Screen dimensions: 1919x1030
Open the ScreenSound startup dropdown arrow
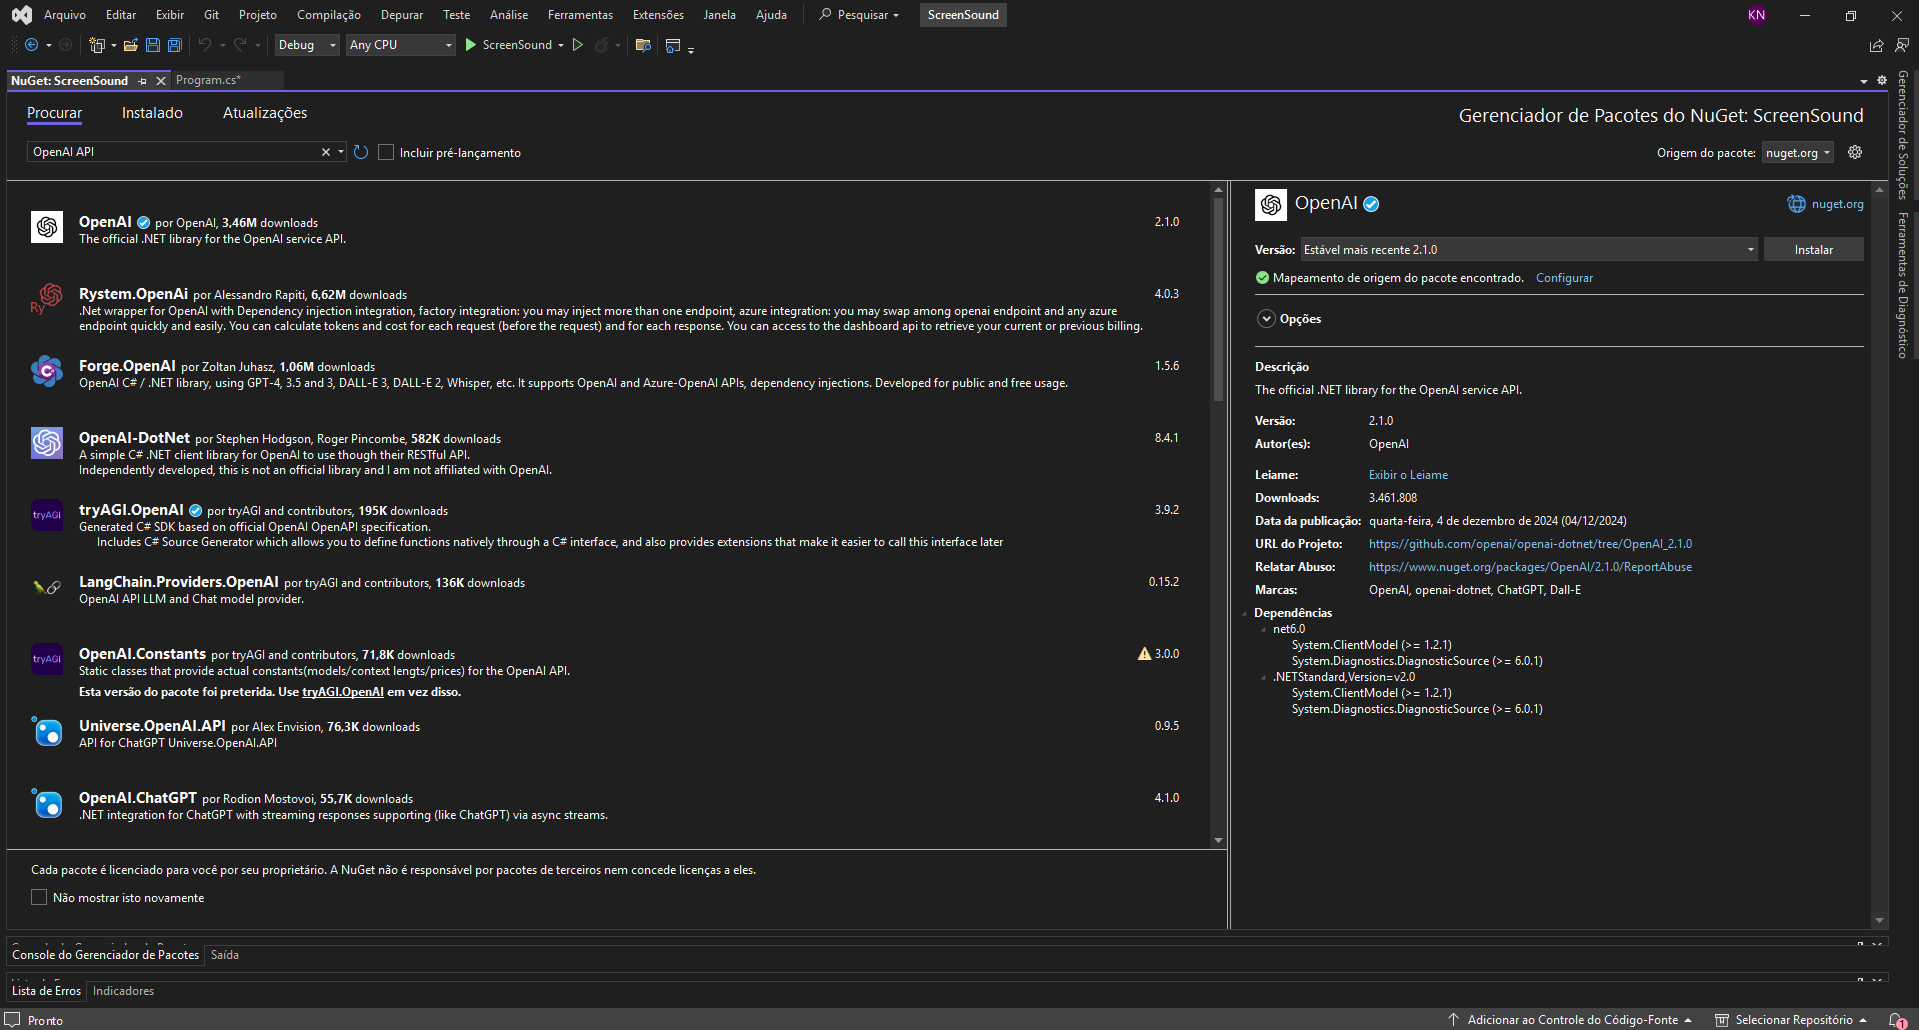[x=560, y=45]
